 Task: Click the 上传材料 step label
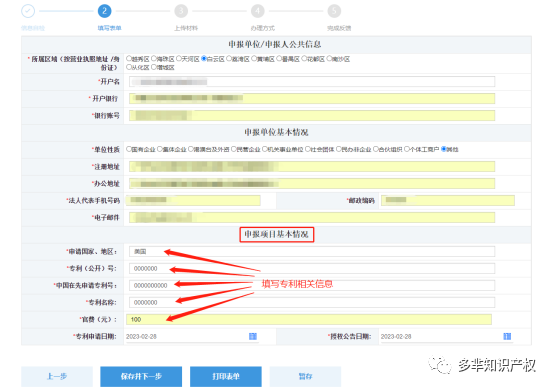point(186,28)
